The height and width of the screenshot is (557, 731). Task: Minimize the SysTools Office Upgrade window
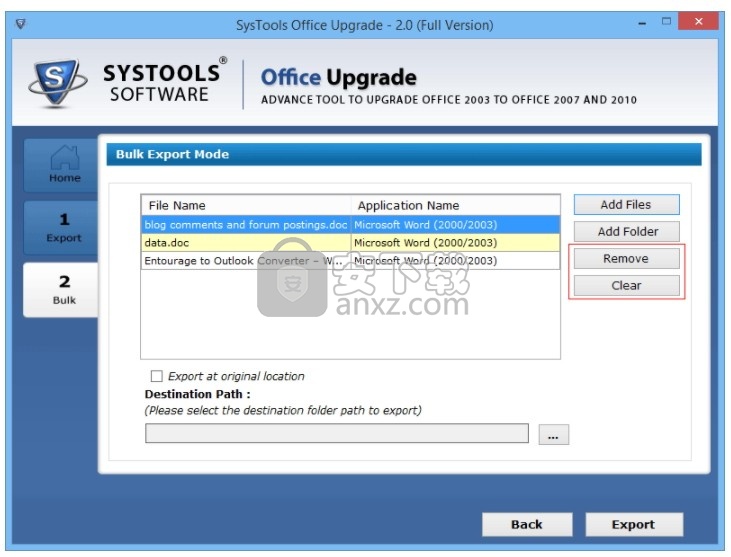[x=642, y=23]
